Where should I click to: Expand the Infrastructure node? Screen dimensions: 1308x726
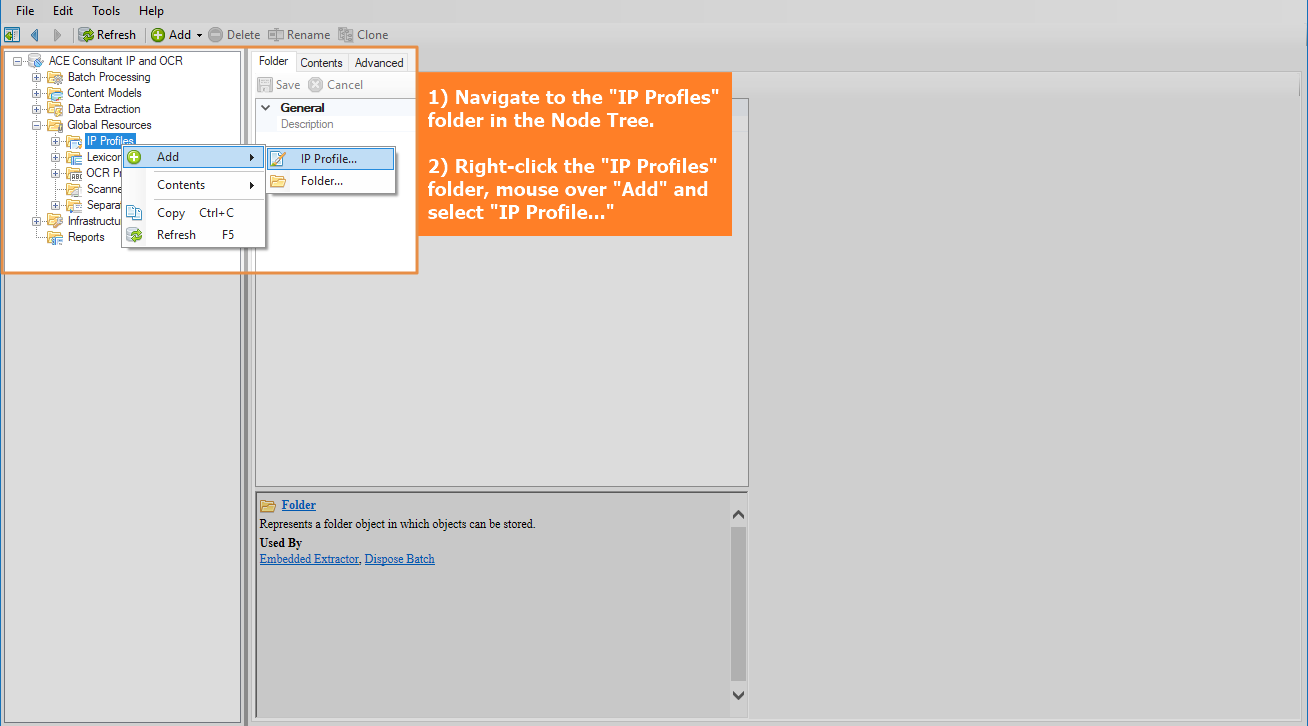pyautogui.click(x=37, y=221)
